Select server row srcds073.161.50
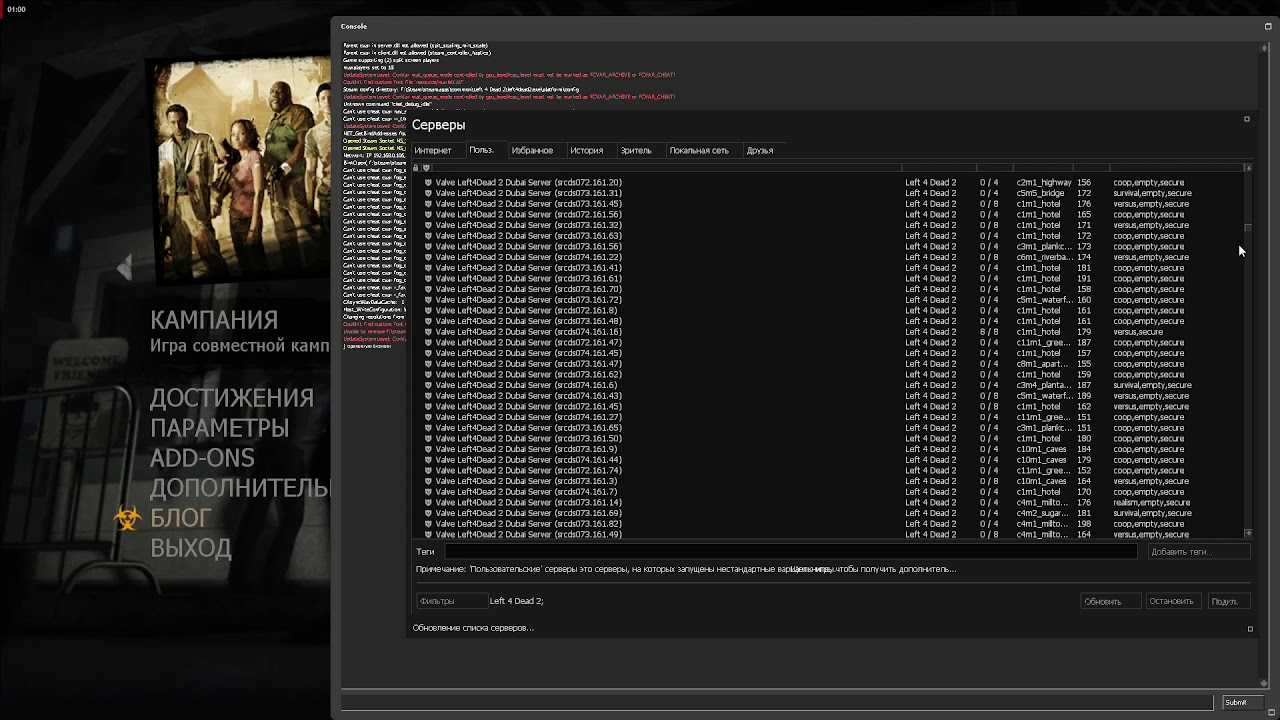This screenshot has width=1280, height=720. pos(830,439)
